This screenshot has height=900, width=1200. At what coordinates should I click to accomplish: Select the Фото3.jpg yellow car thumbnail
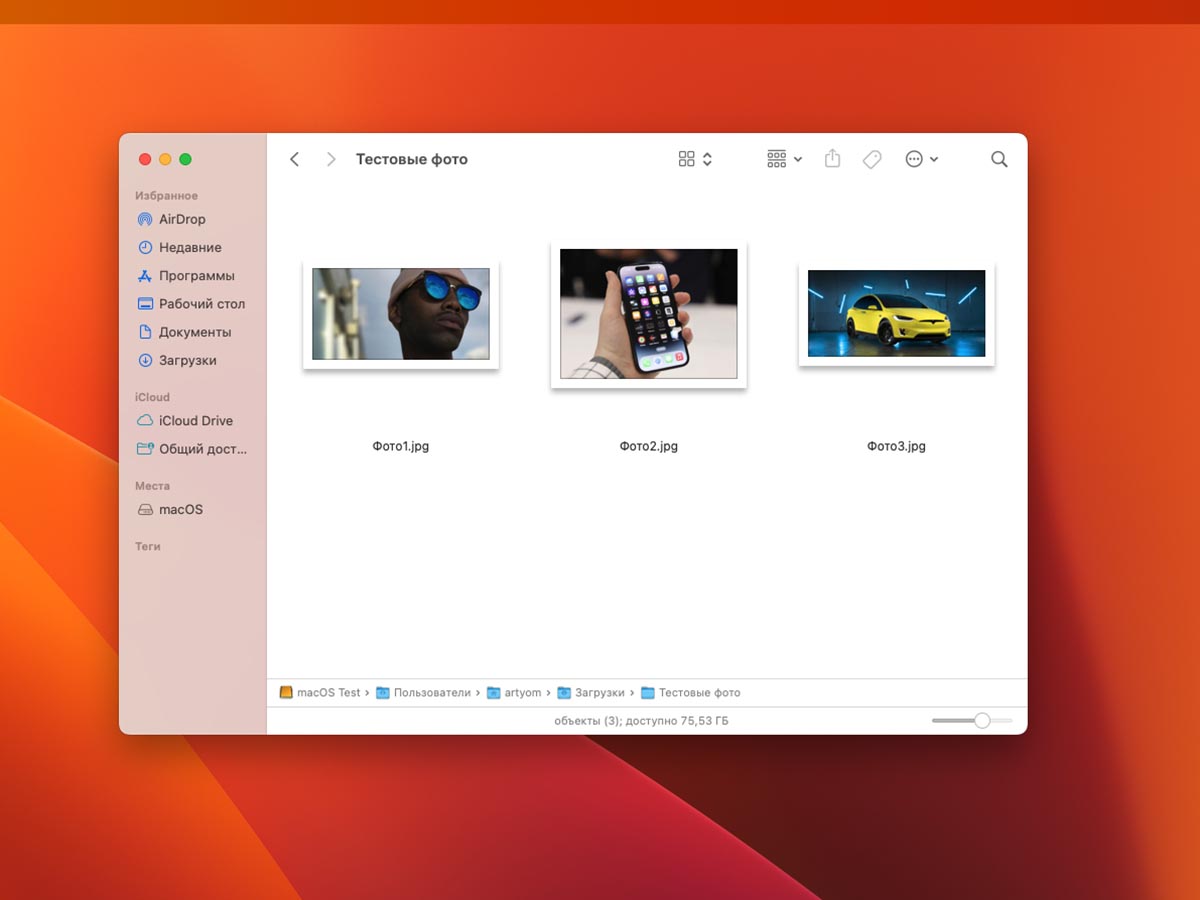[x=897, y=313]
